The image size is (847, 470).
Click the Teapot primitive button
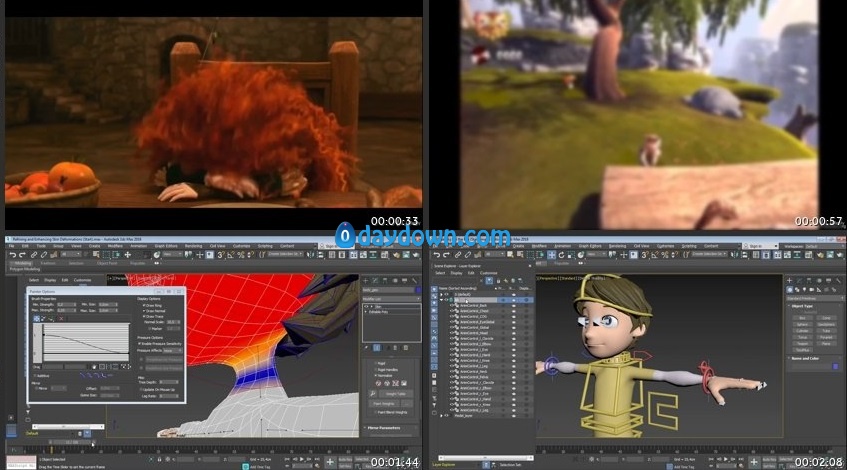(x=802, y=344)
